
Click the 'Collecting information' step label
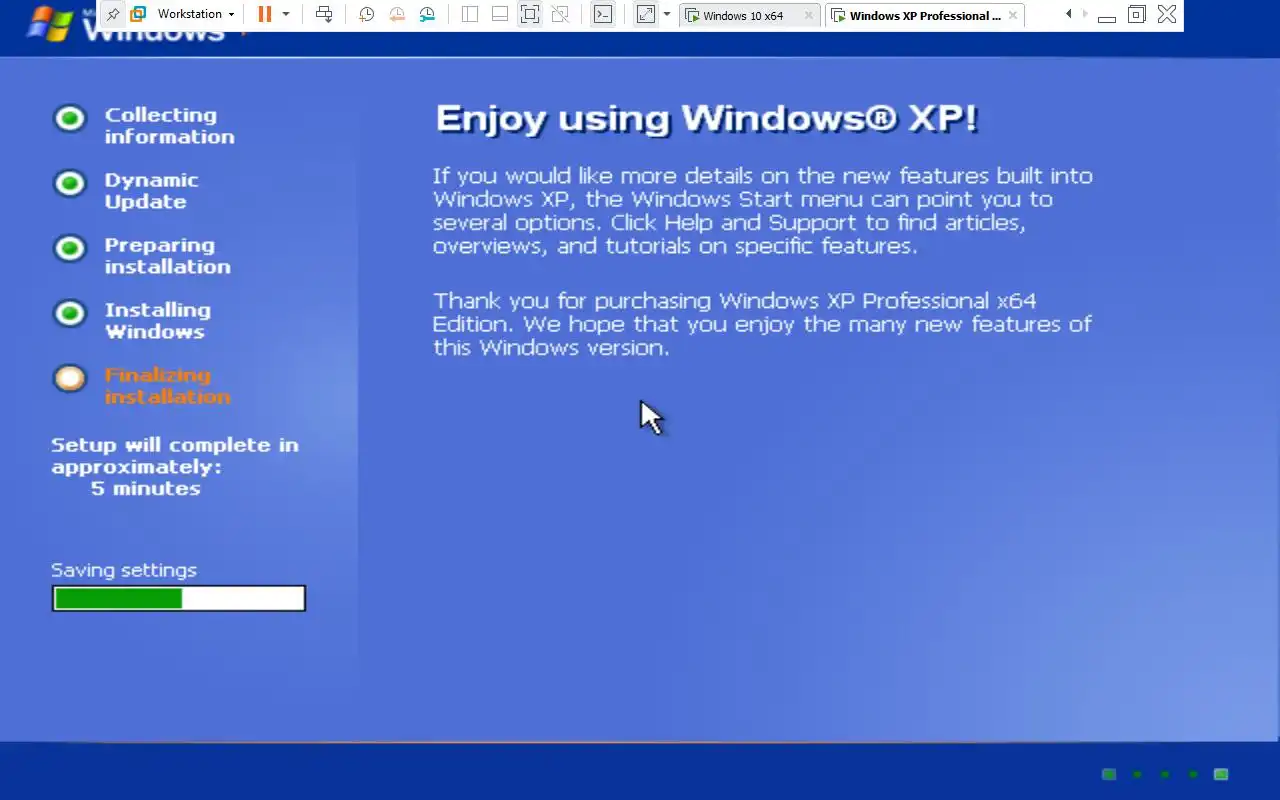tap(170, 126)
